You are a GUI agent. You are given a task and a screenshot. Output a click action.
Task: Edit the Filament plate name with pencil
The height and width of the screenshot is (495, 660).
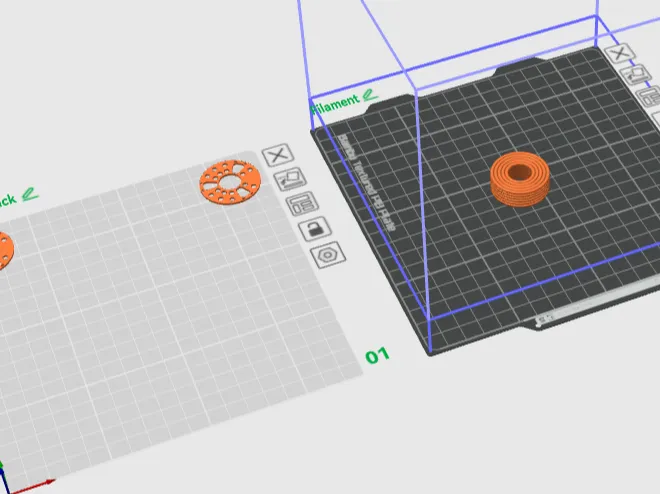click(x=370, y=95)
